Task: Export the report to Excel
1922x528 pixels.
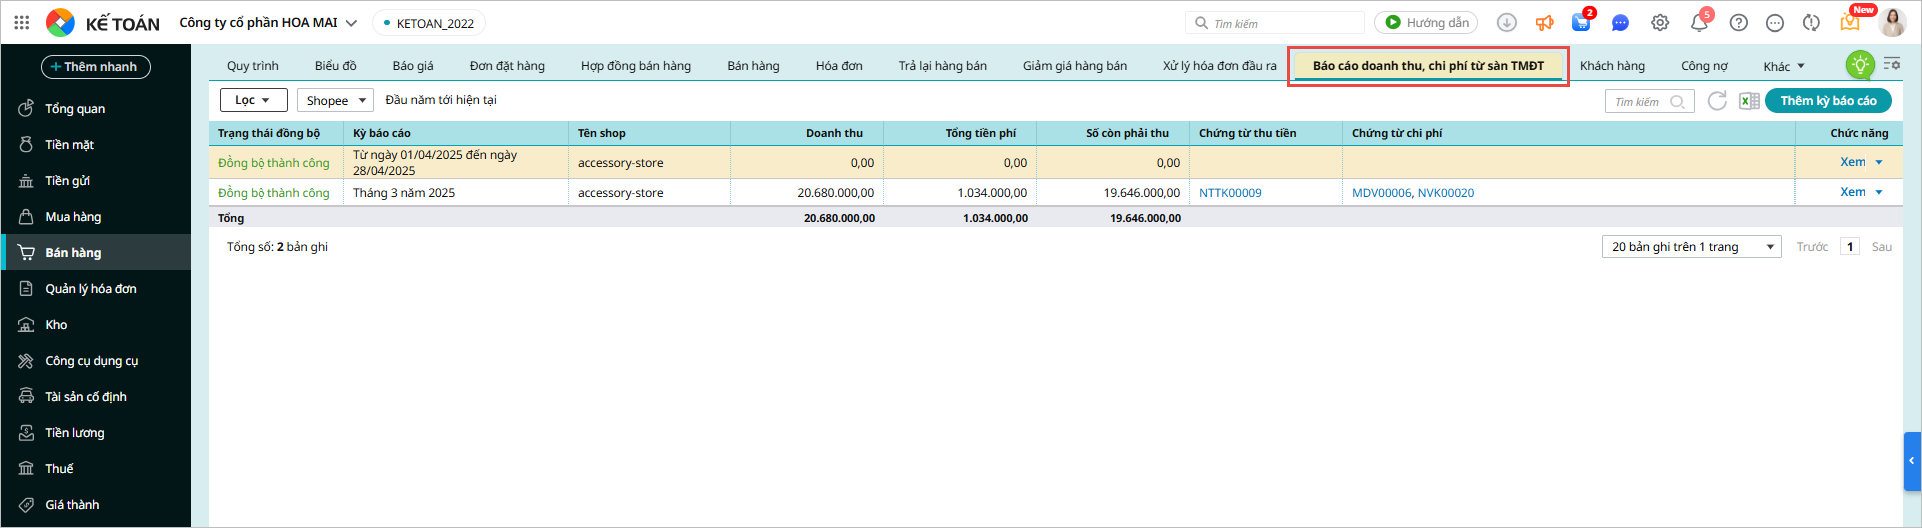Action: click(1749, 101)
